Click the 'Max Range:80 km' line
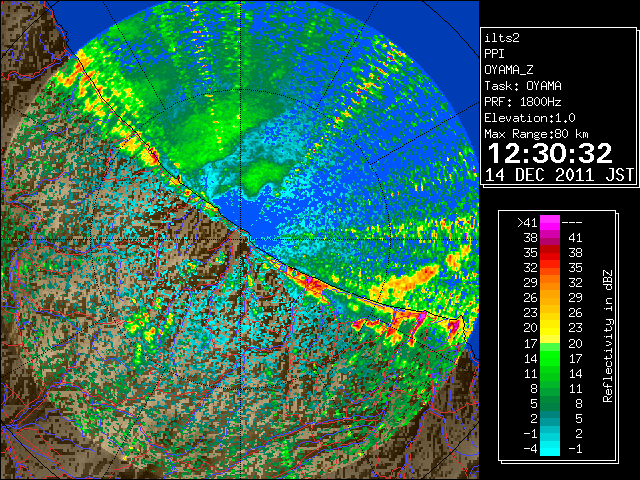Screen dimensions: 640x480 tap(537, 134)
